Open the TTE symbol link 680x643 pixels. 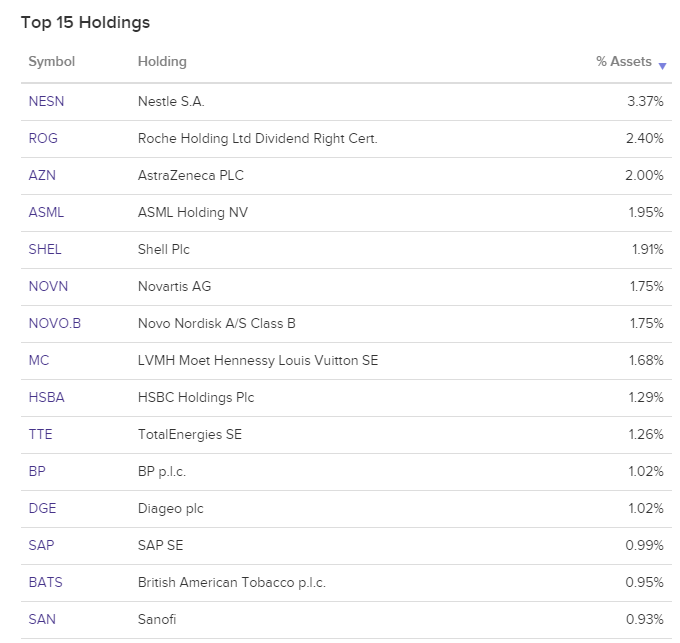coord(40,434)
